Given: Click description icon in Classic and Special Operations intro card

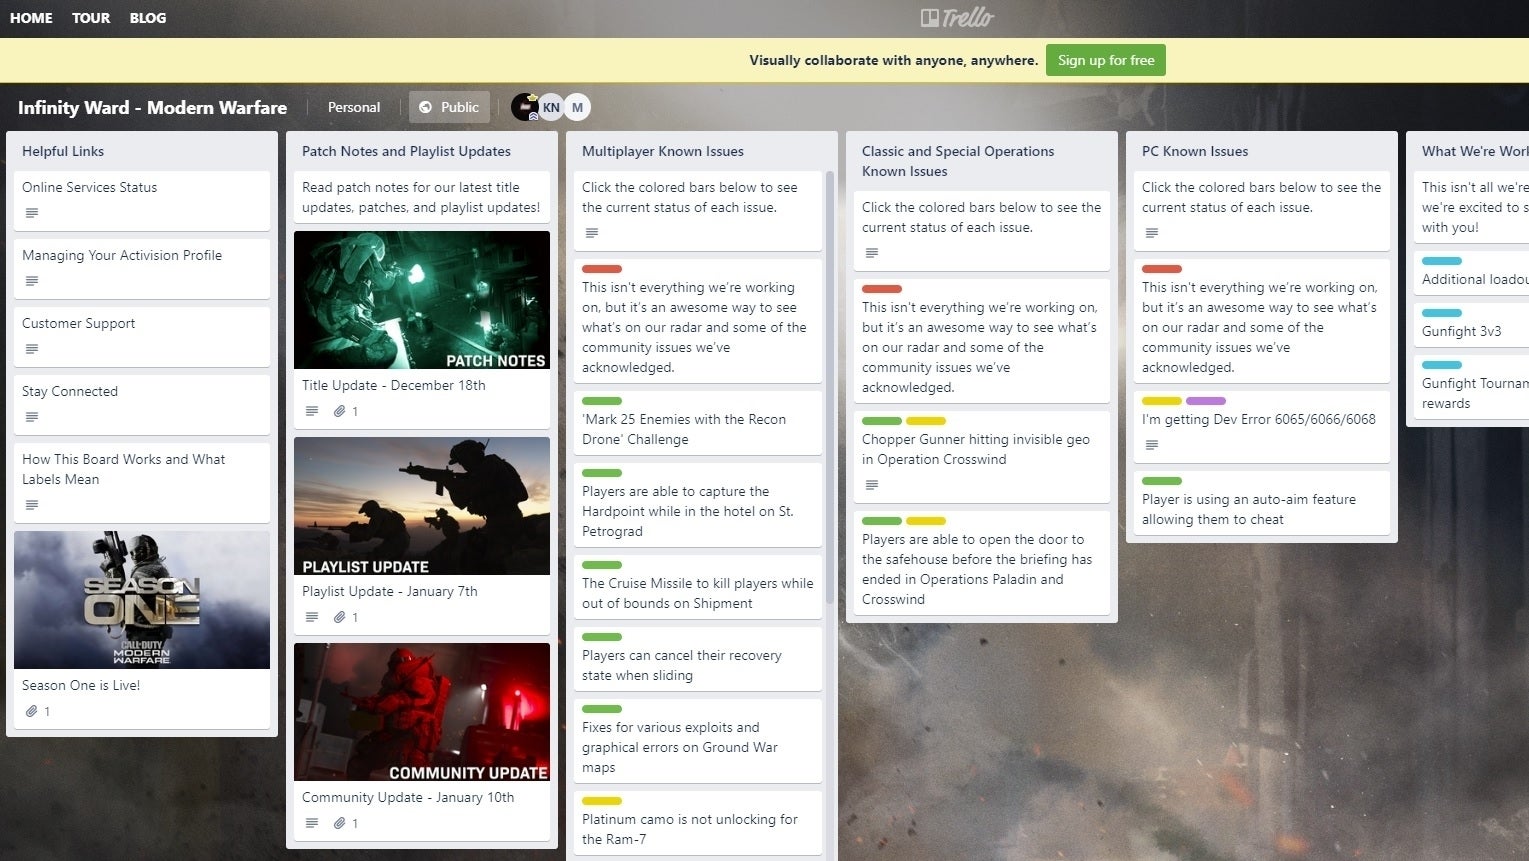Looking at the screenshot, I should coord(872,253).
